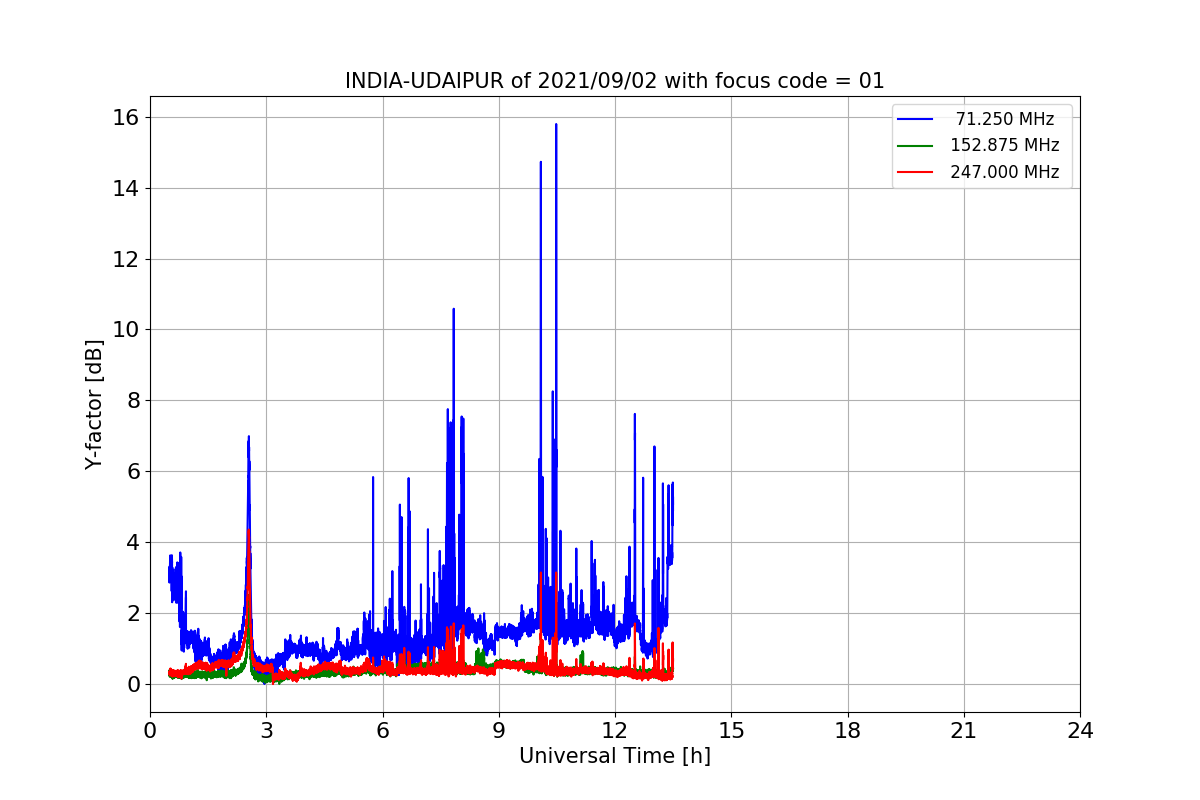Click the x-axis tick label 0
This screenshot has height=800, width=1200.
150,730
